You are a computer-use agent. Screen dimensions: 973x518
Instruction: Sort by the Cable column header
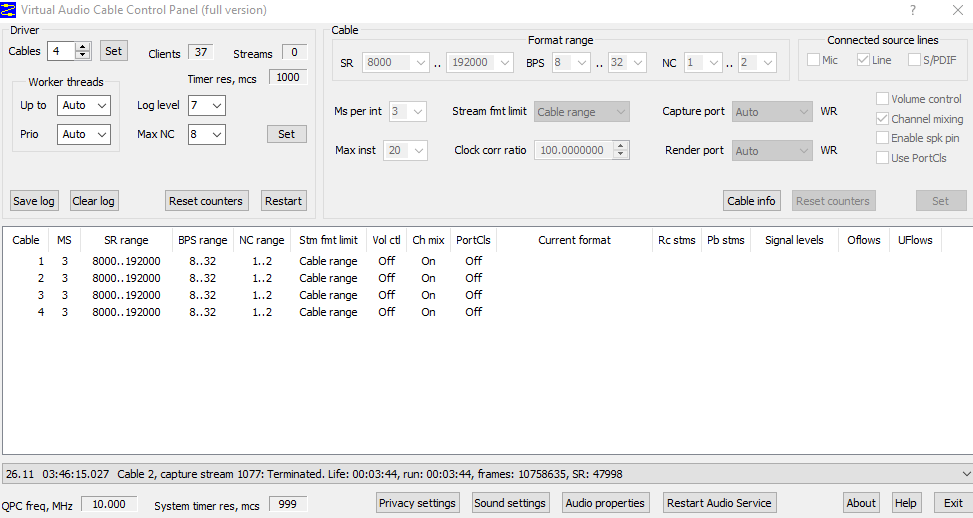(x=26, y=240)
